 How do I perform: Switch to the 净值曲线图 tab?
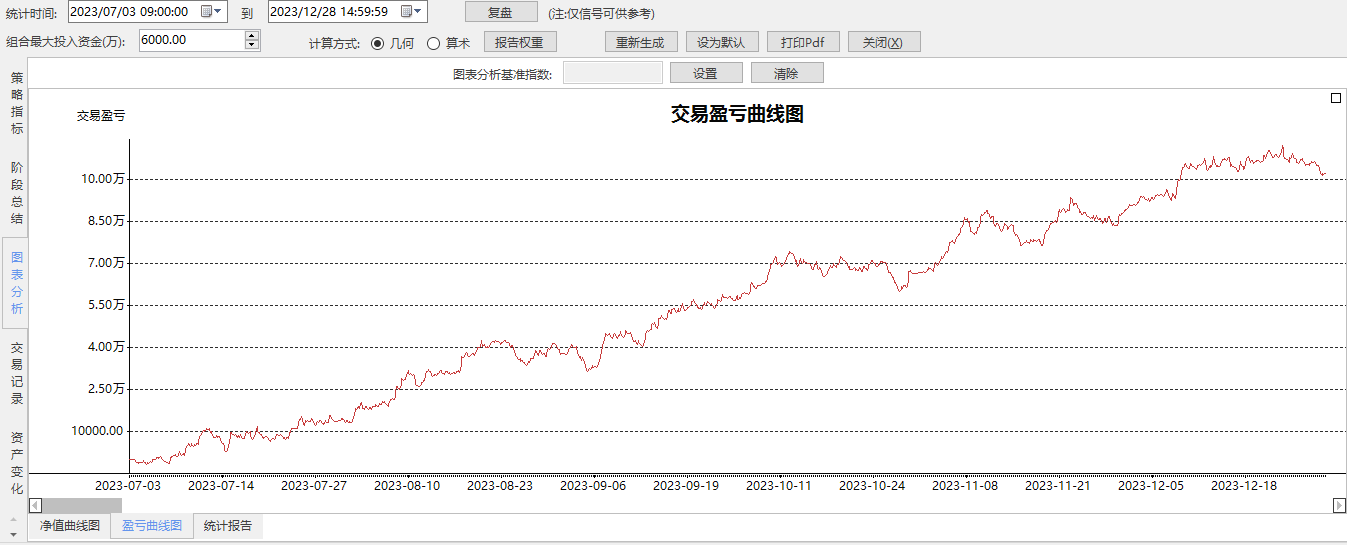[69, 525]
